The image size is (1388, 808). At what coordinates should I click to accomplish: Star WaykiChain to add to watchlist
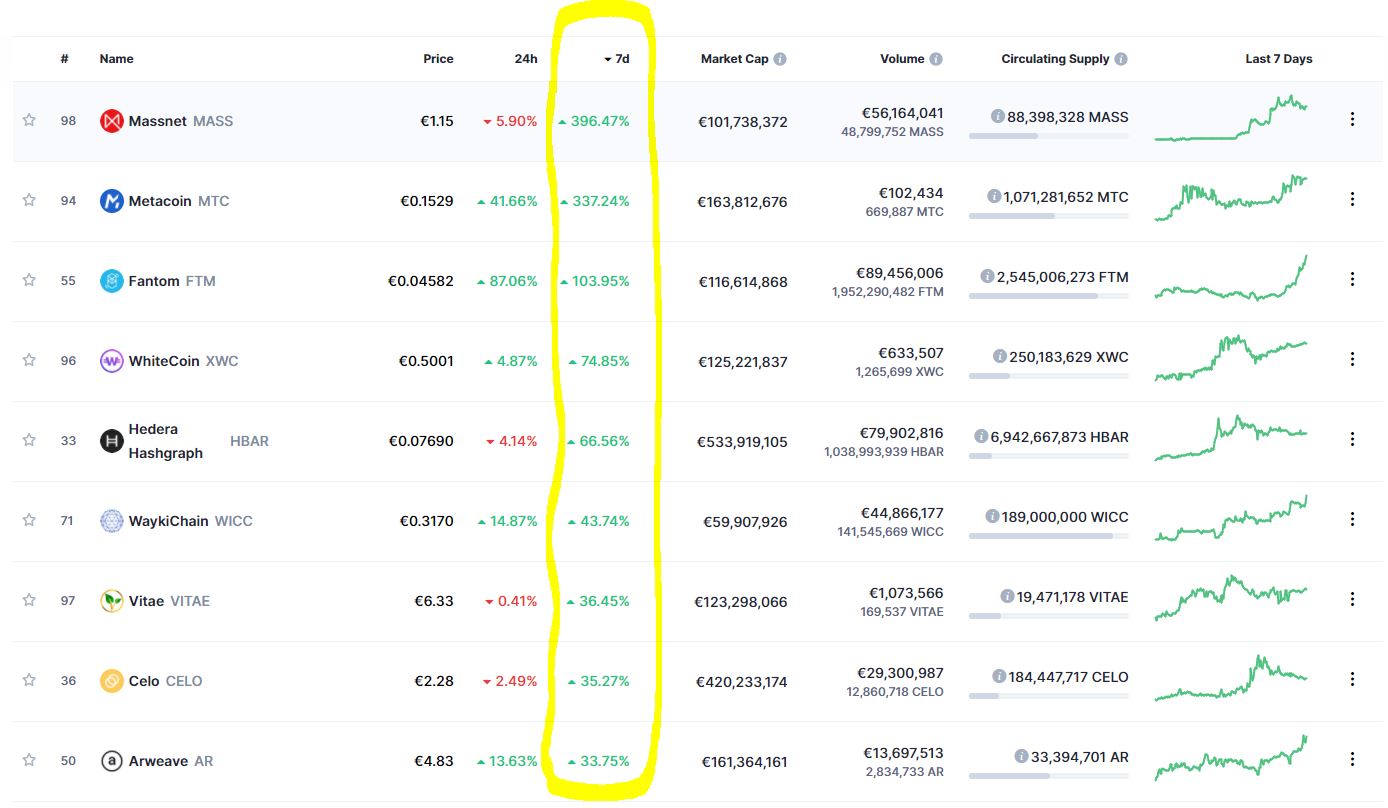point(29,520)
